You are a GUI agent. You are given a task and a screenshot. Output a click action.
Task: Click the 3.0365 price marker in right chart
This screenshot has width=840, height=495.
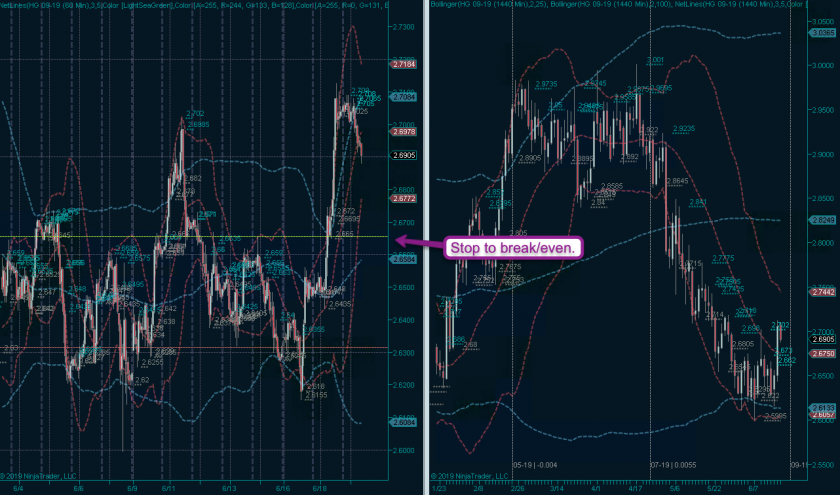point(823,33)
